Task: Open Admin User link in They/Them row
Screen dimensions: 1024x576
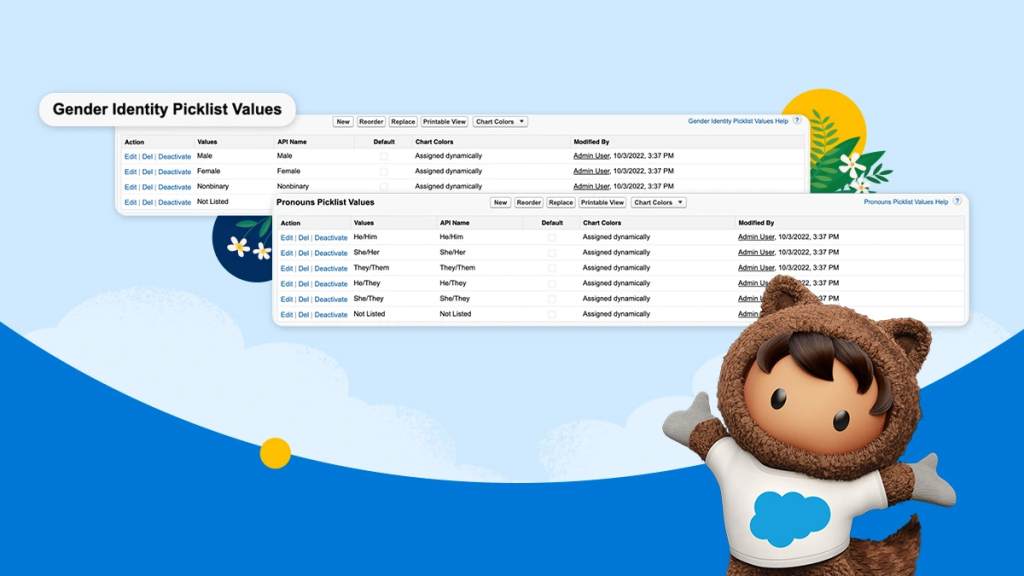Action: tap(756, 268)
